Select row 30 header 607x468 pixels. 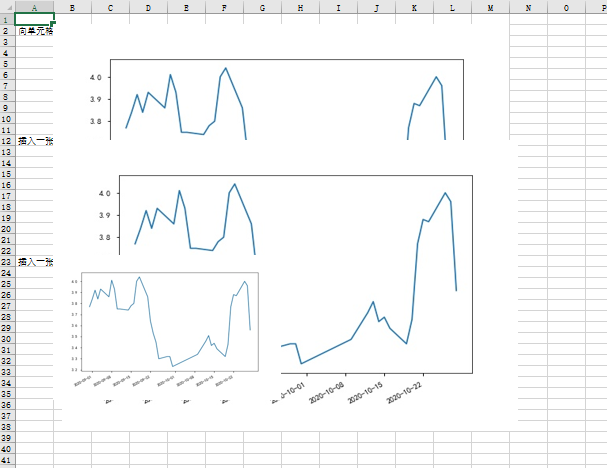click(7, 339)
